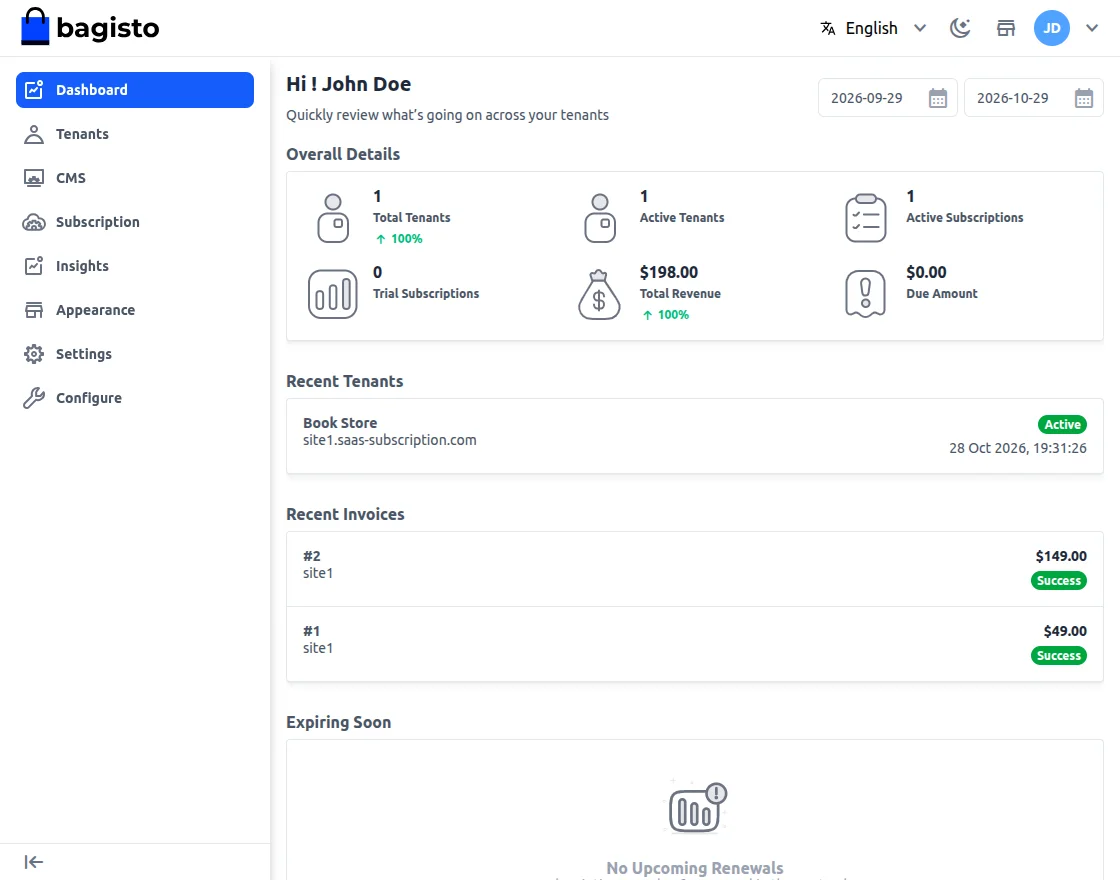Open the CMS sidebar menu

(135, 178)
